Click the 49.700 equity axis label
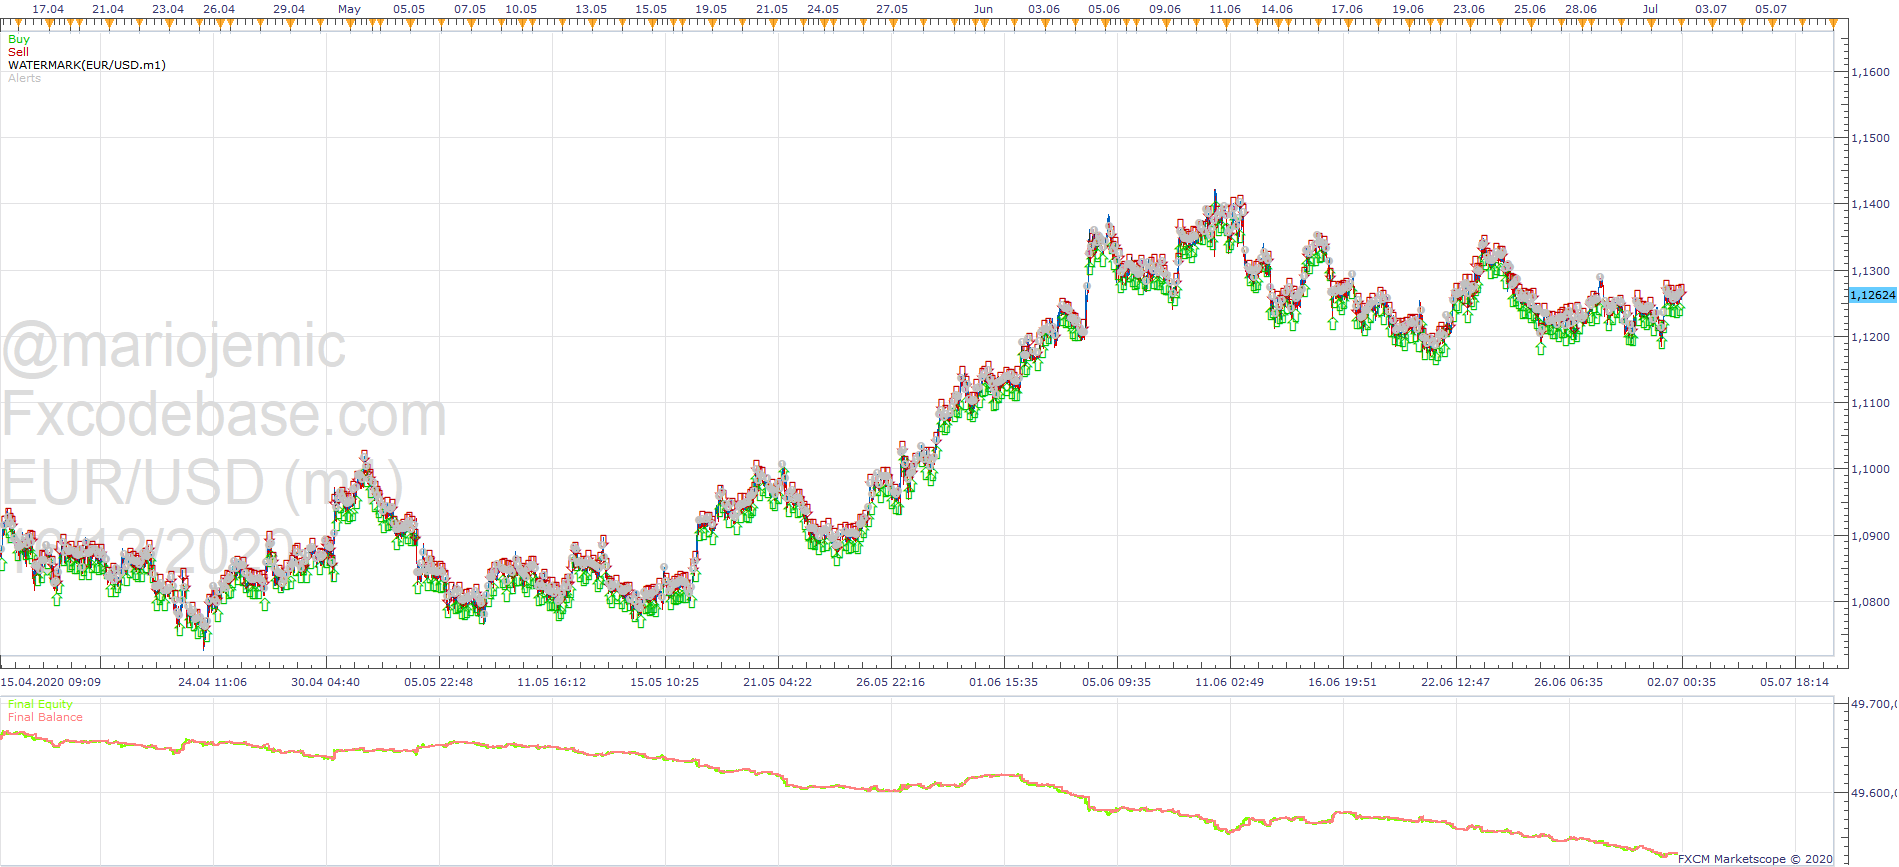 (x=1874, y=704)
